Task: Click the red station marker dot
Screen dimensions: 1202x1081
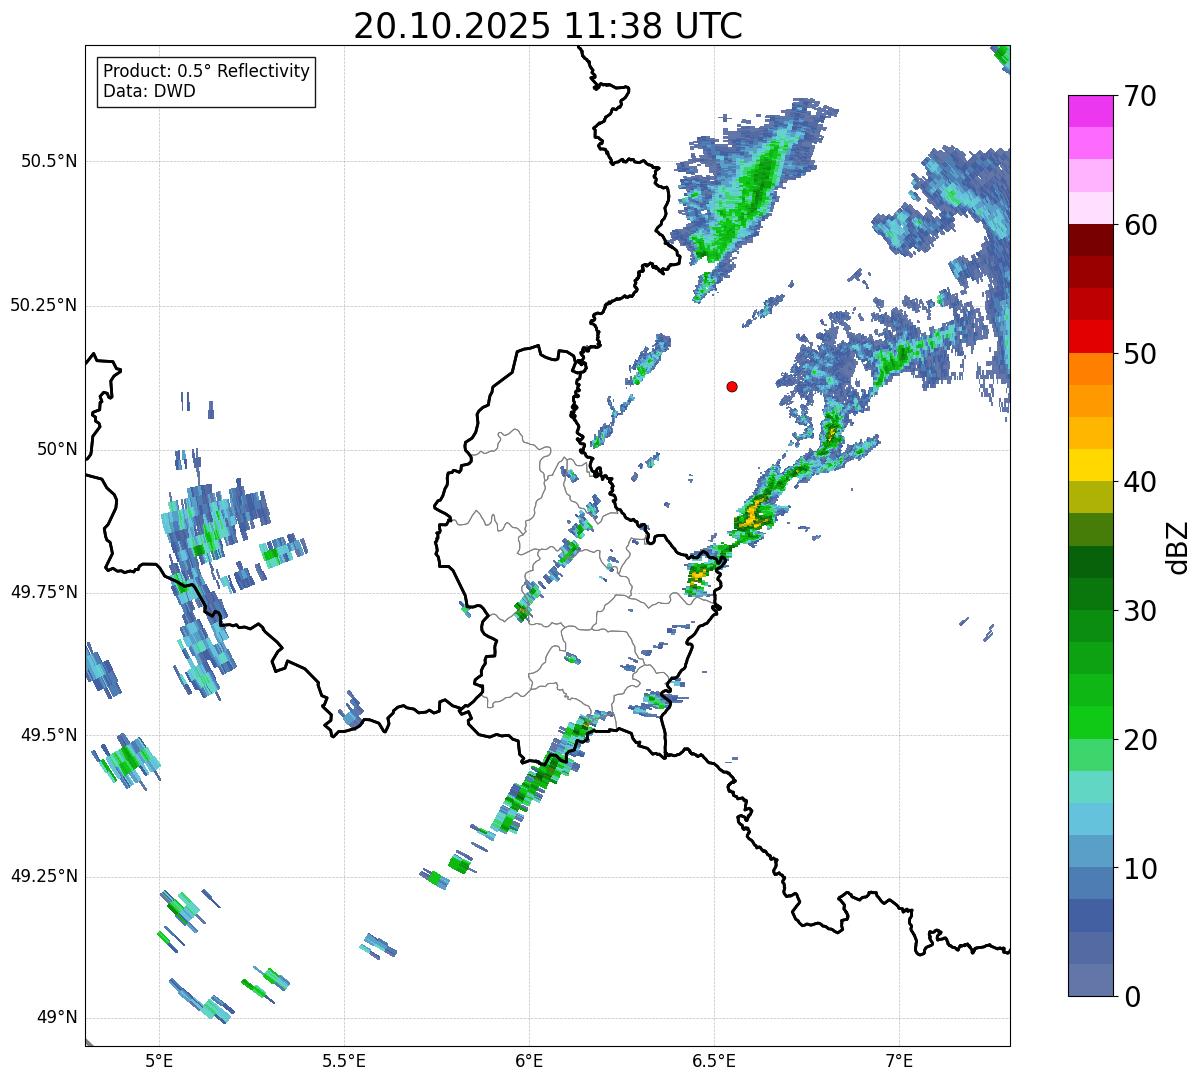Action: coord(732,386)
